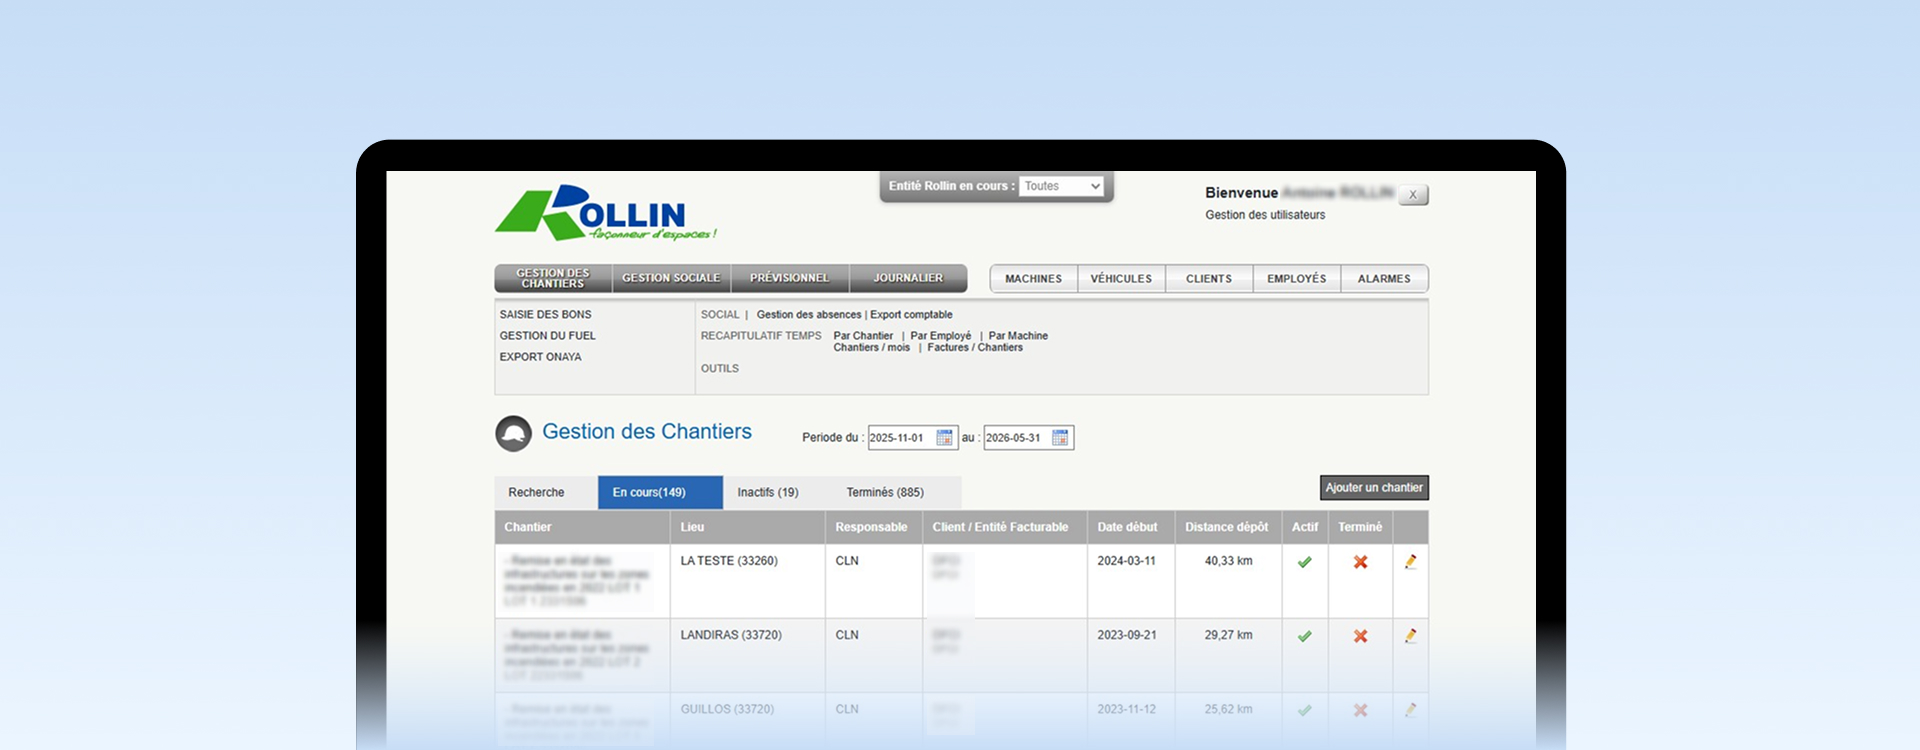Open calendar picker for period start date
This screenshot has width=1920, height=750.
(x=944, y=438)
